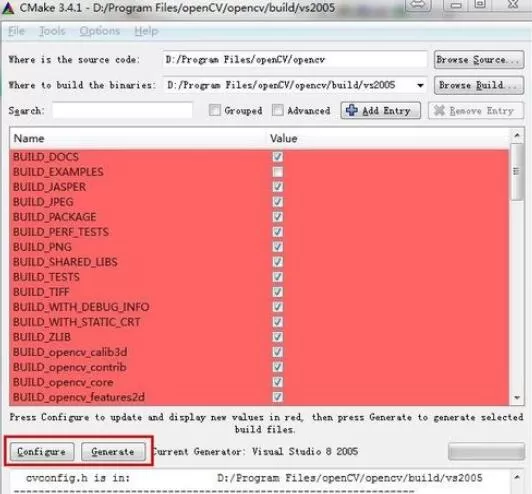
Task: Select the BUILD_EXAMPLES entry name
Action: click(x=58, y=172)
